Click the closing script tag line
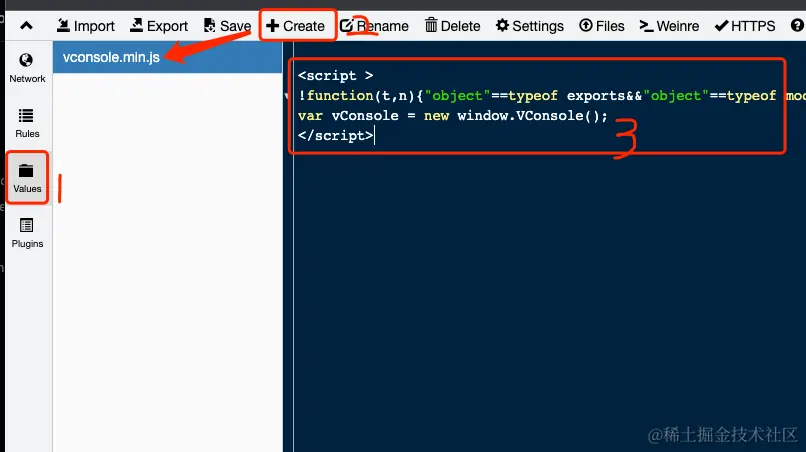Screen dimensions: 806x452 [336, 136]
